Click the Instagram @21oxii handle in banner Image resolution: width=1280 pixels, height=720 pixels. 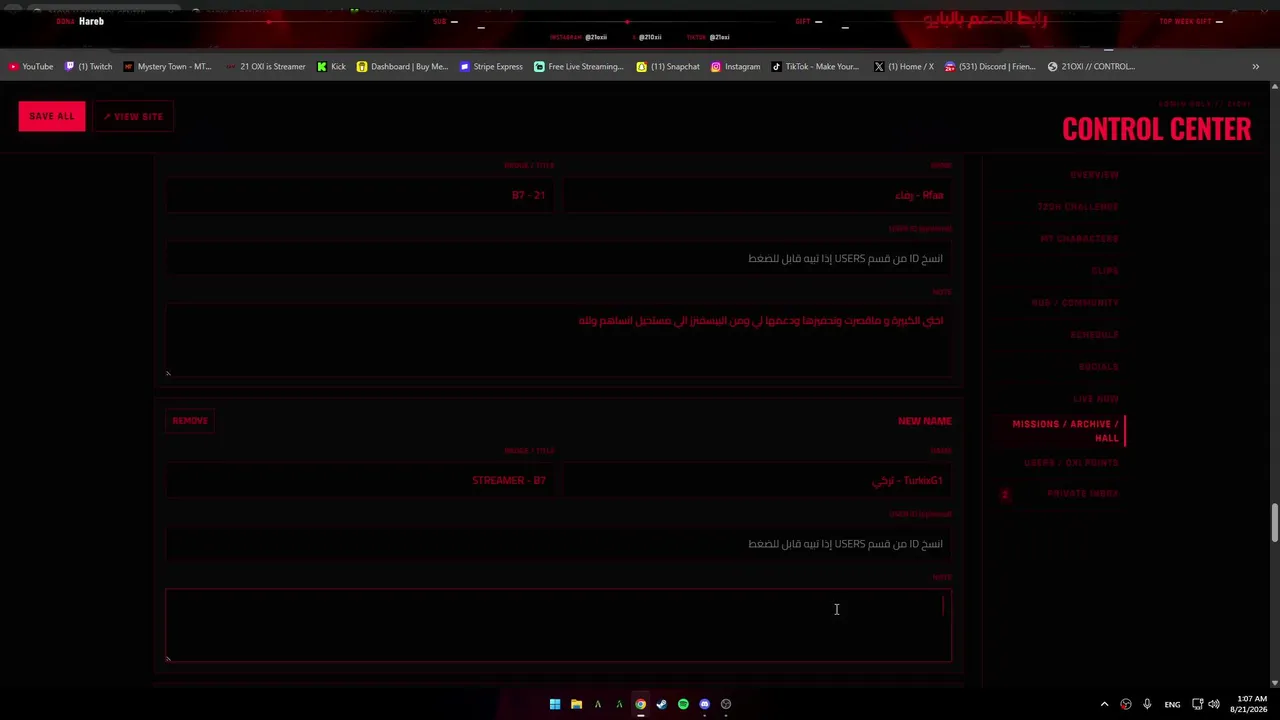[596, 37]
